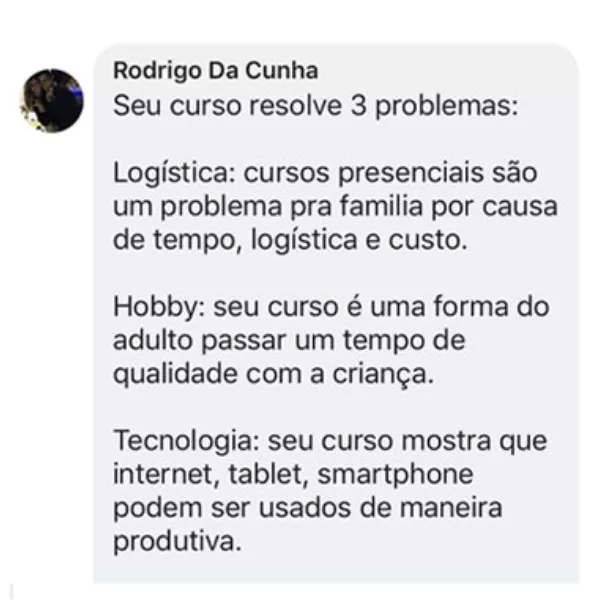Click the text 'seu curso é uma forma do'
The height and width of the screenshot is (607, 599).
[381, 307]
